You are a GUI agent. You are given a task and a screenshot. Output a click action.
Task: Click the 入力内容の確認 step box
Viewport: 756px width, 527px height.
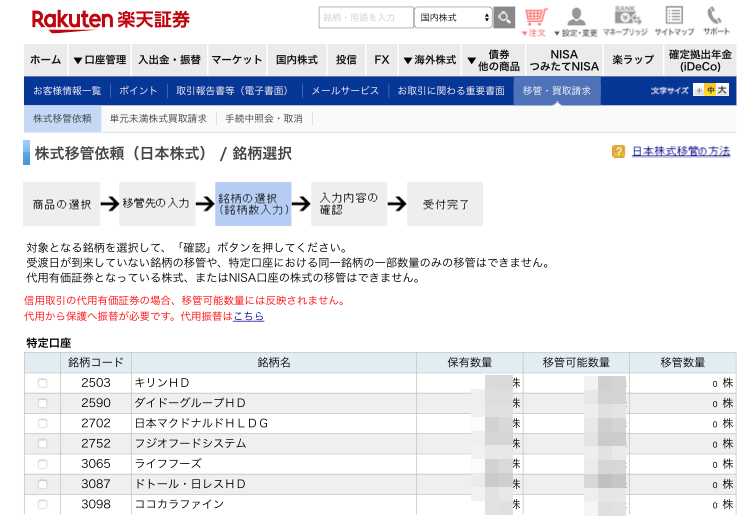click(x=349, y=204)
